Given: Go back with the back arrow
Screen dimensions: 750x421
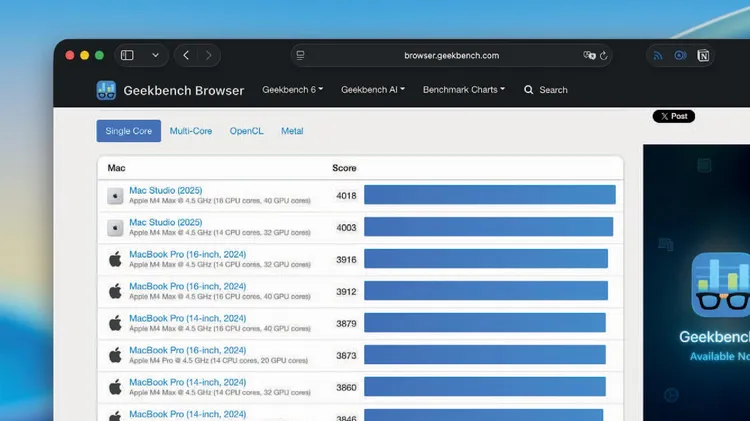Looking at the screenshot, I should click(x=186, y=56).
